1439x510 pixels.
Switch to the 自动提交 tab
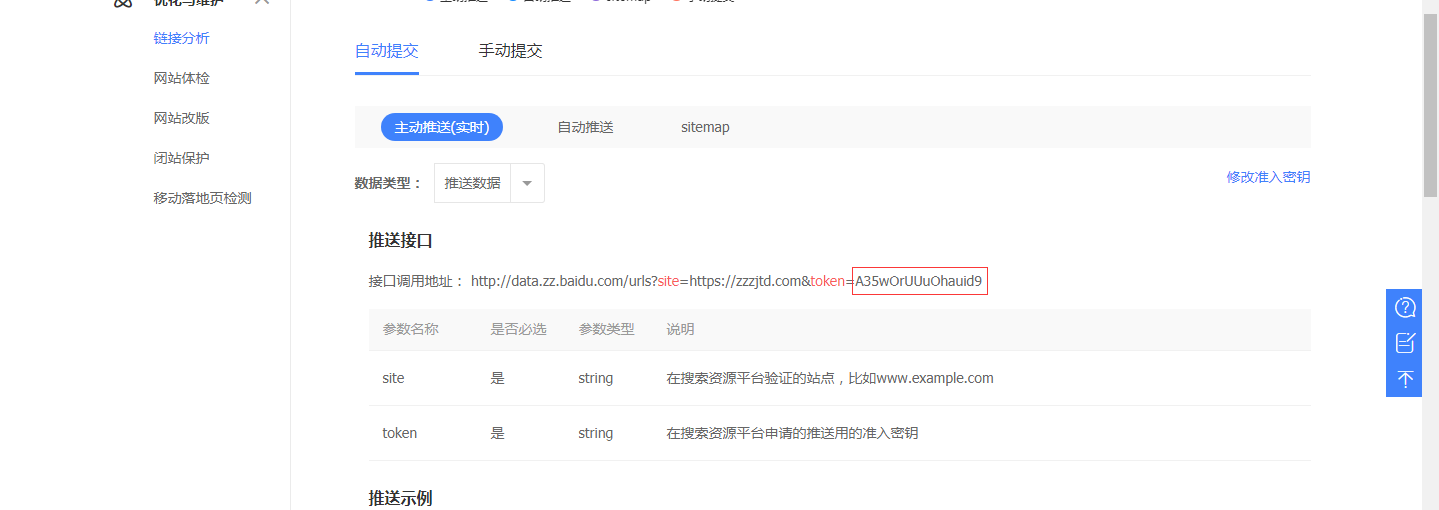point(386,51)
